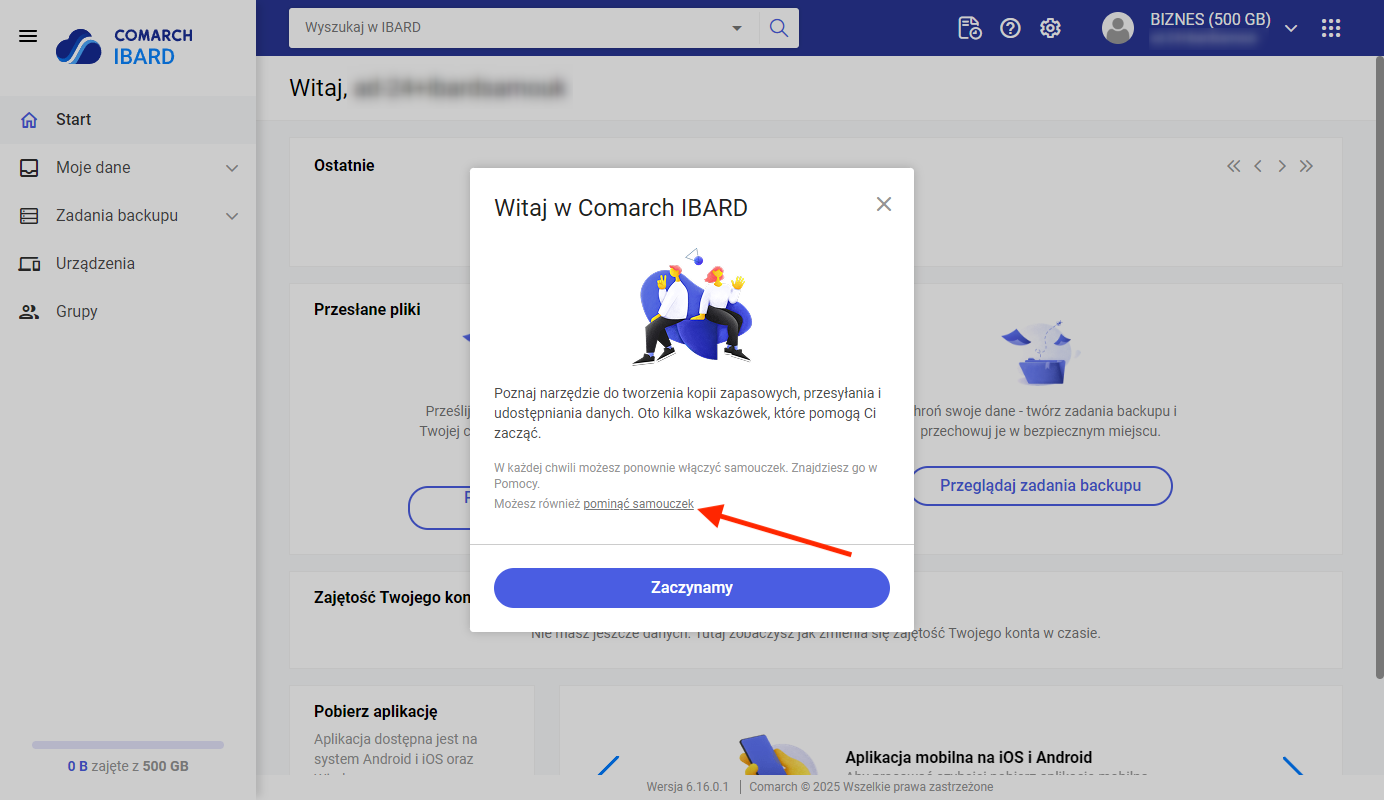Viewport: 1384px width, 800px height.
Task: Jump to last page in Ostatnie
Action: (1306, 166)
